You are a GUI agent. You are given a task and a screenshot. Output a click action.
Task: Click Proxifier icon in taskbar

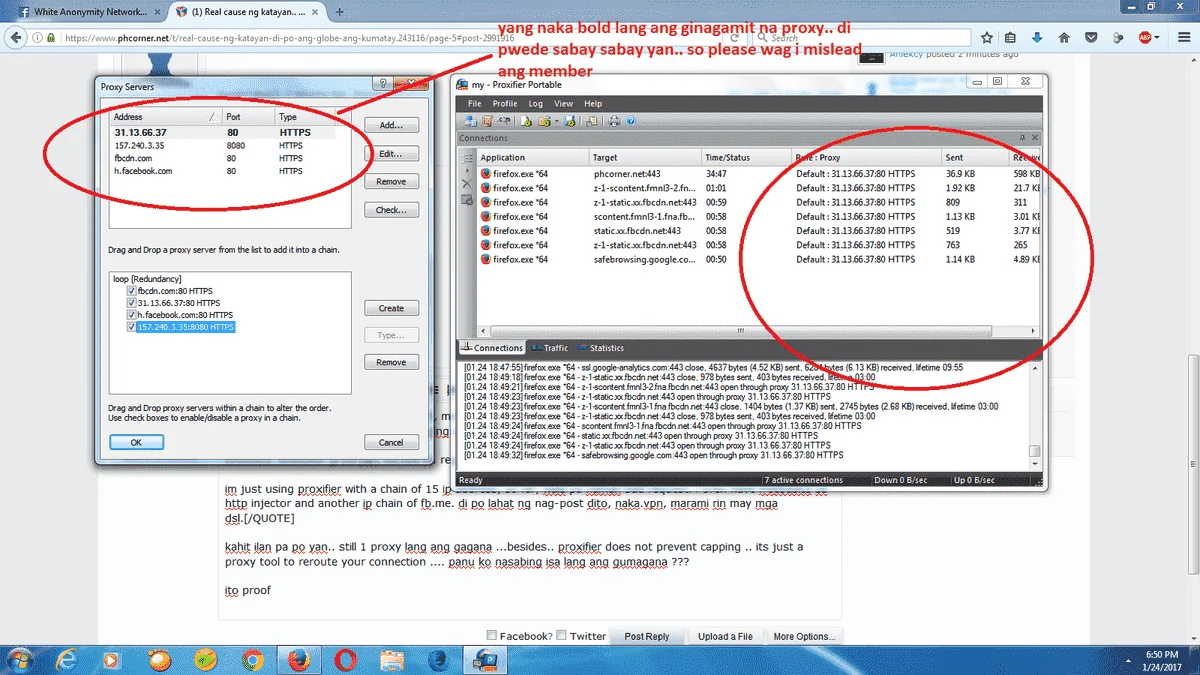[x=485, y=660]
